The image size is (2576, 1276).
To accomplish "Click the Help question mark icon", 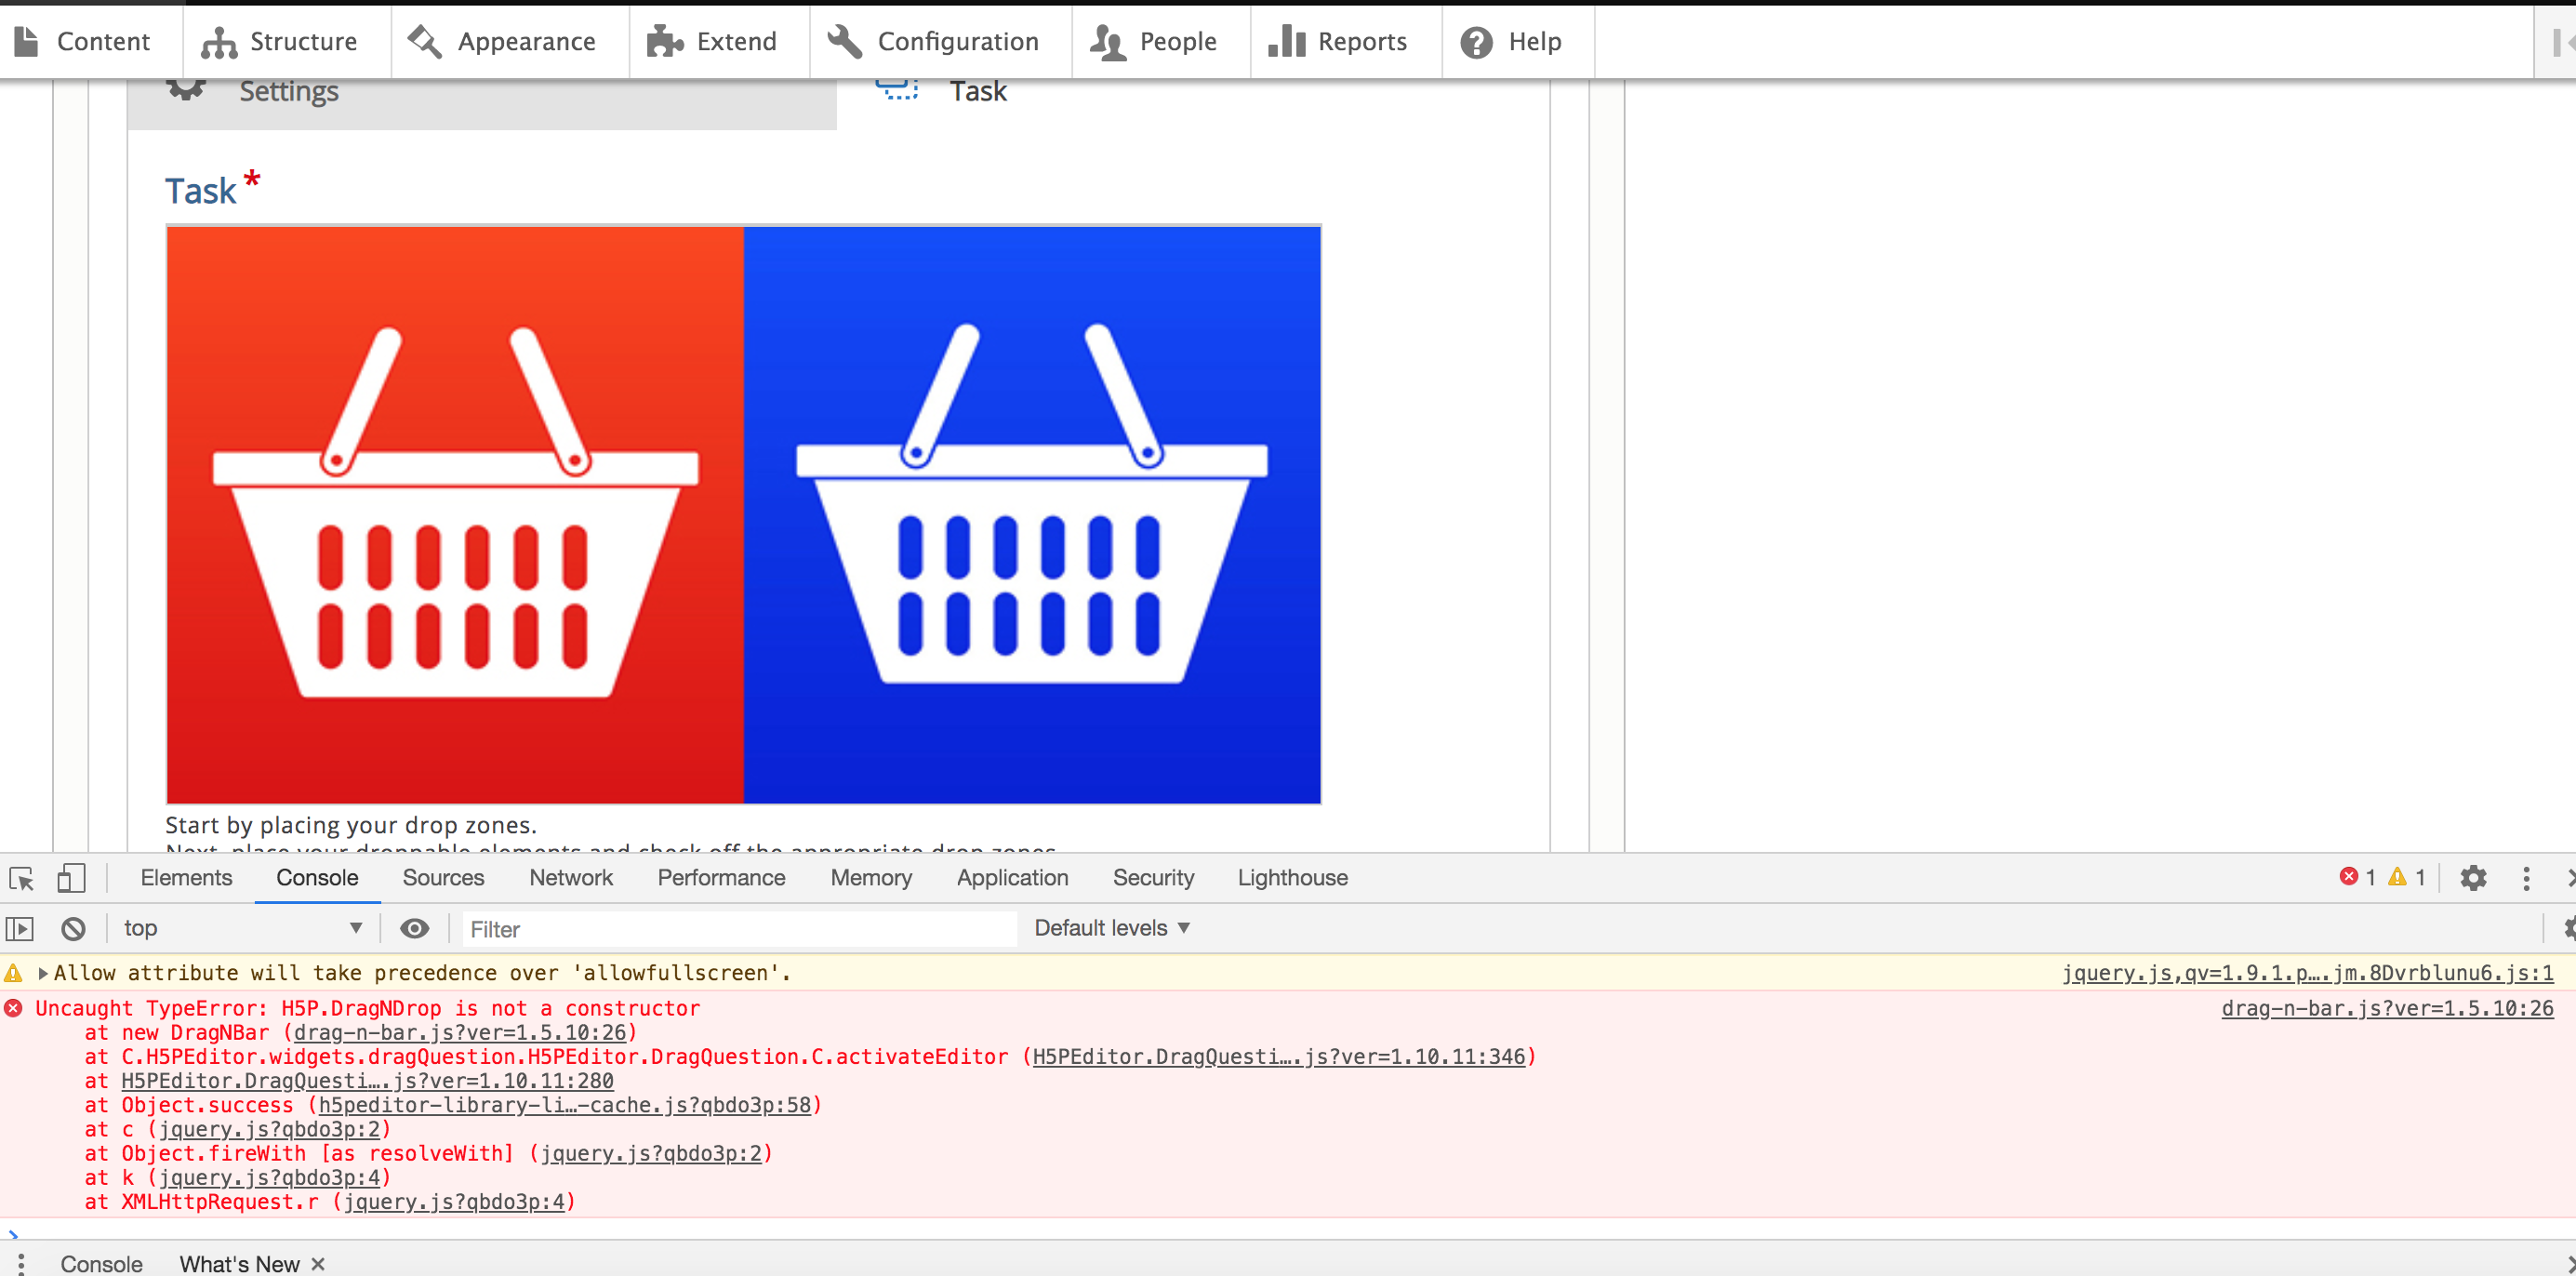I will point(1476,42).
